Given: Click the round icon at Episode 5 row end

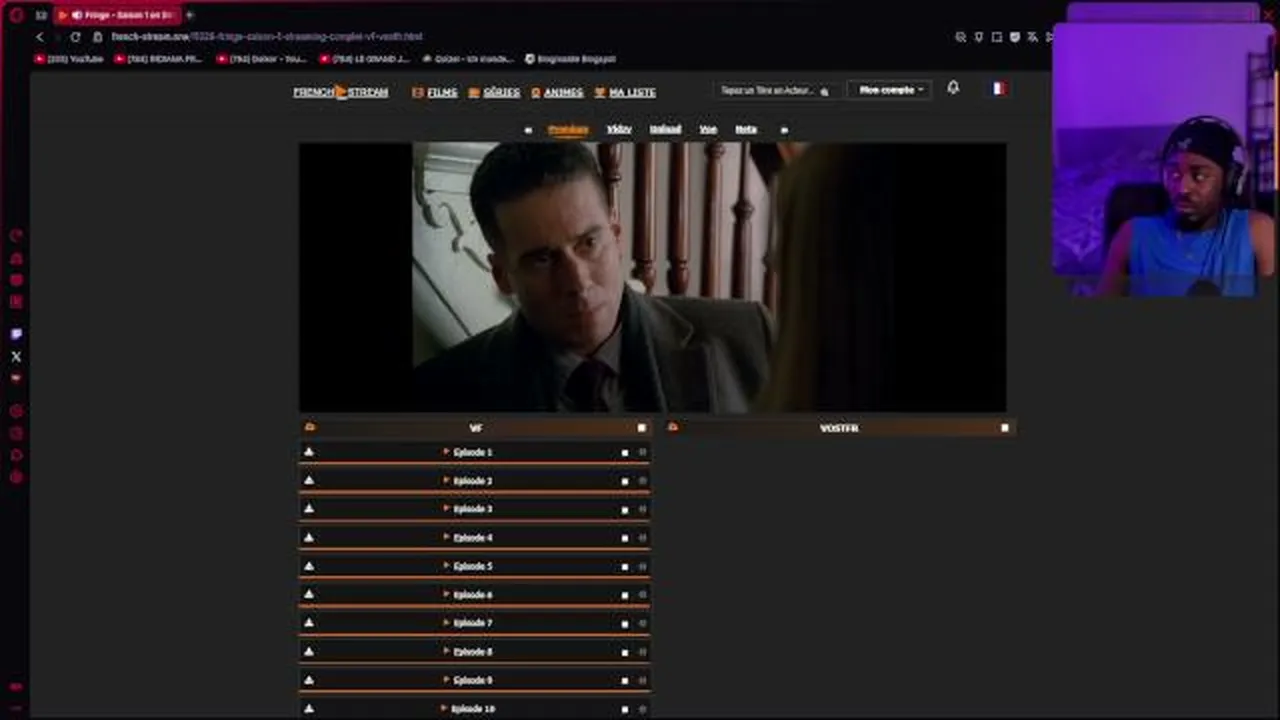Looking at the screenshot, I should point(643,567).
